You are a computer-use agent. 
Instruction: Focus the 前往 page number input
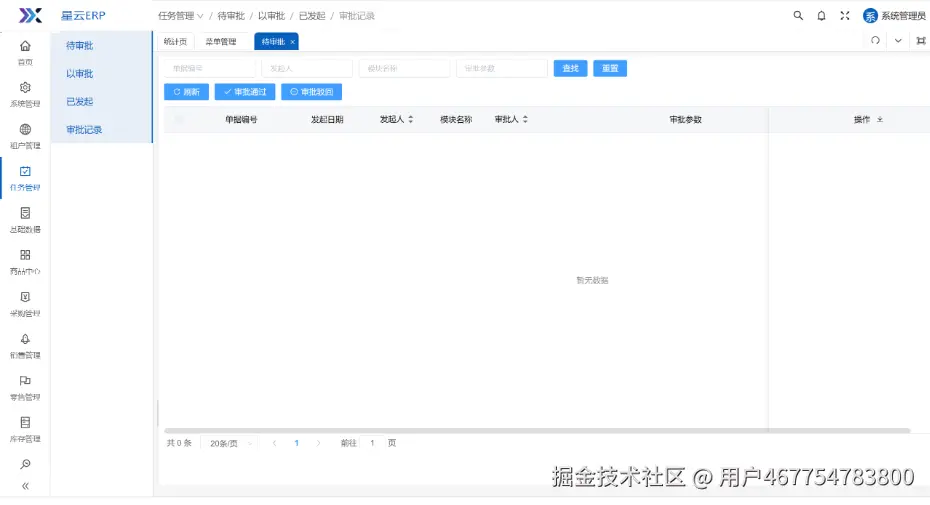pyautogui.click(x=372, y=443)
